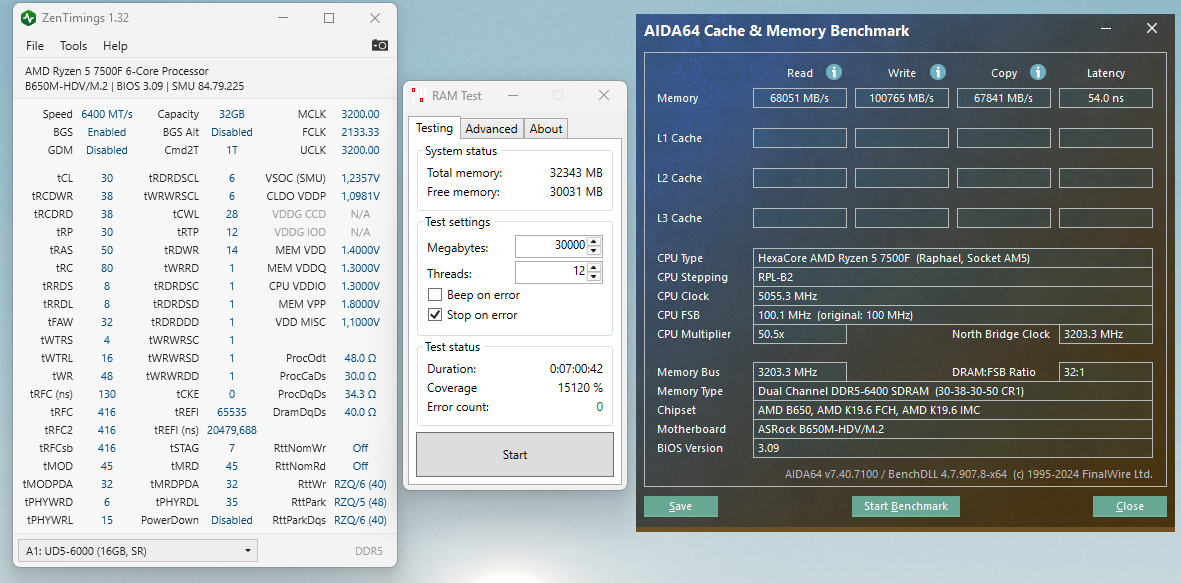This screenshot has width=1181, height=583.
Task: Decrease Megabytes value with down arrow
Action: (594, 251)
